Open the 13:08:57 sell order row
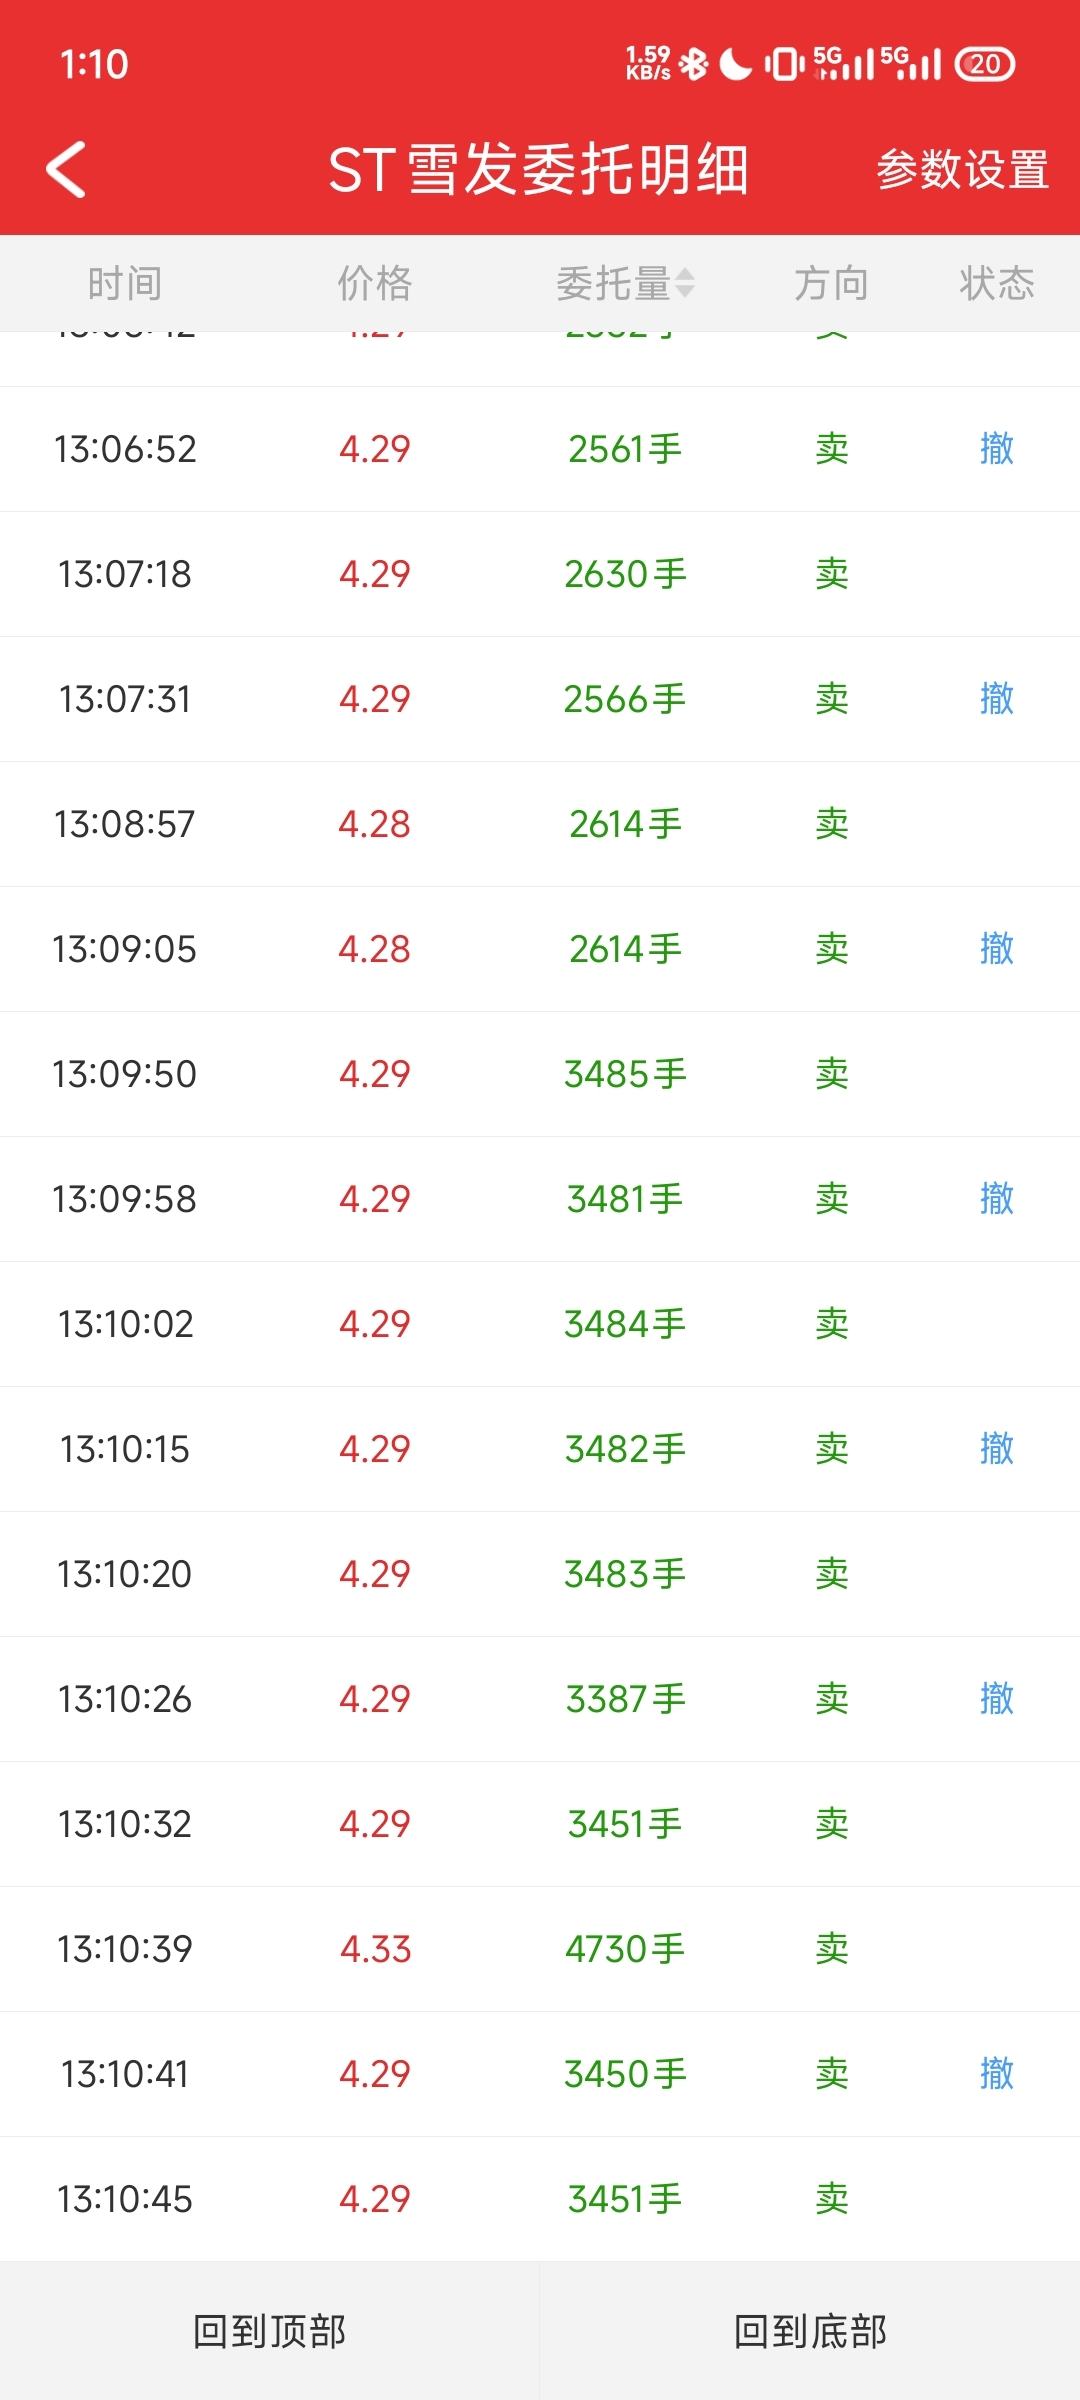Image resolution: width=1080 pixels, height=2400 pixels. (x=540, y=824)
